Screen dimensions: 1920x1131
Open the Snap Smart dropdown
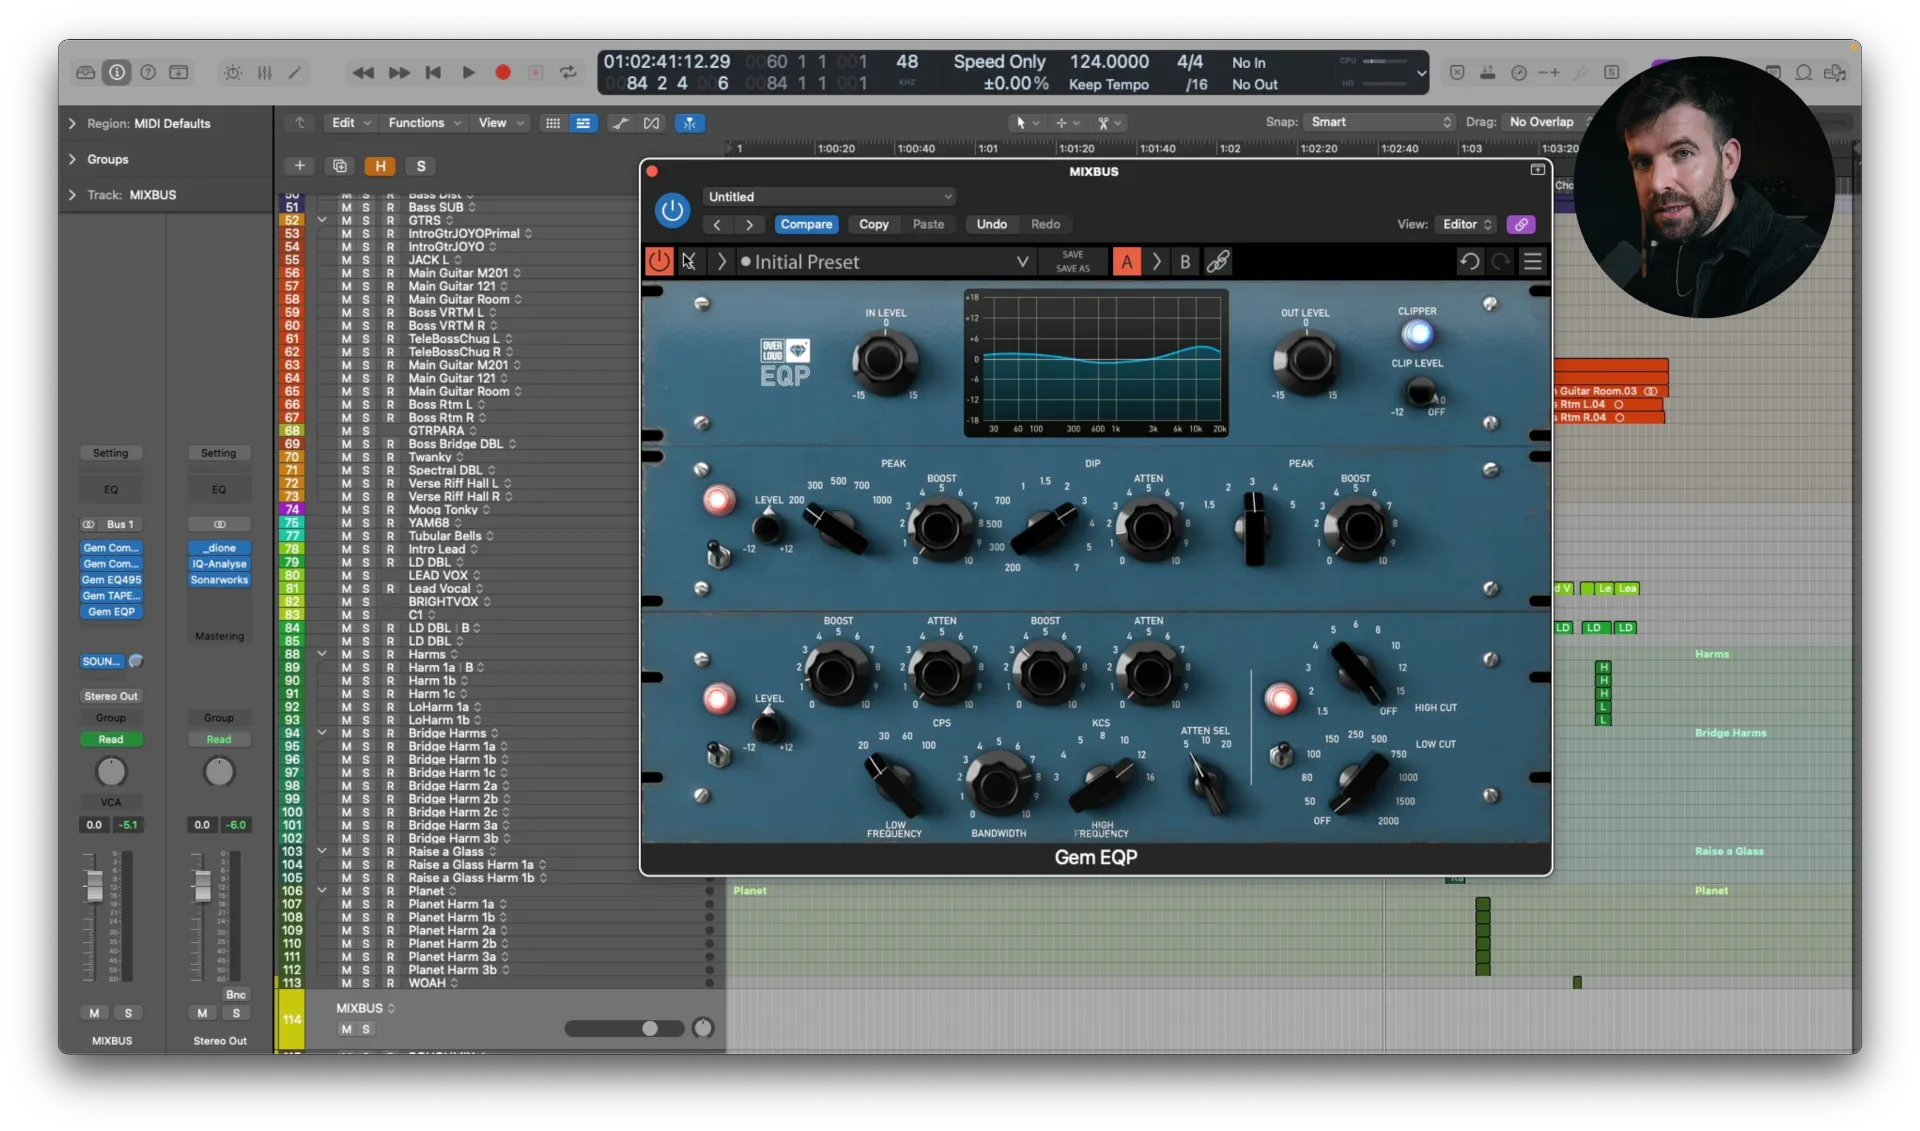(x=1380, y=122)
